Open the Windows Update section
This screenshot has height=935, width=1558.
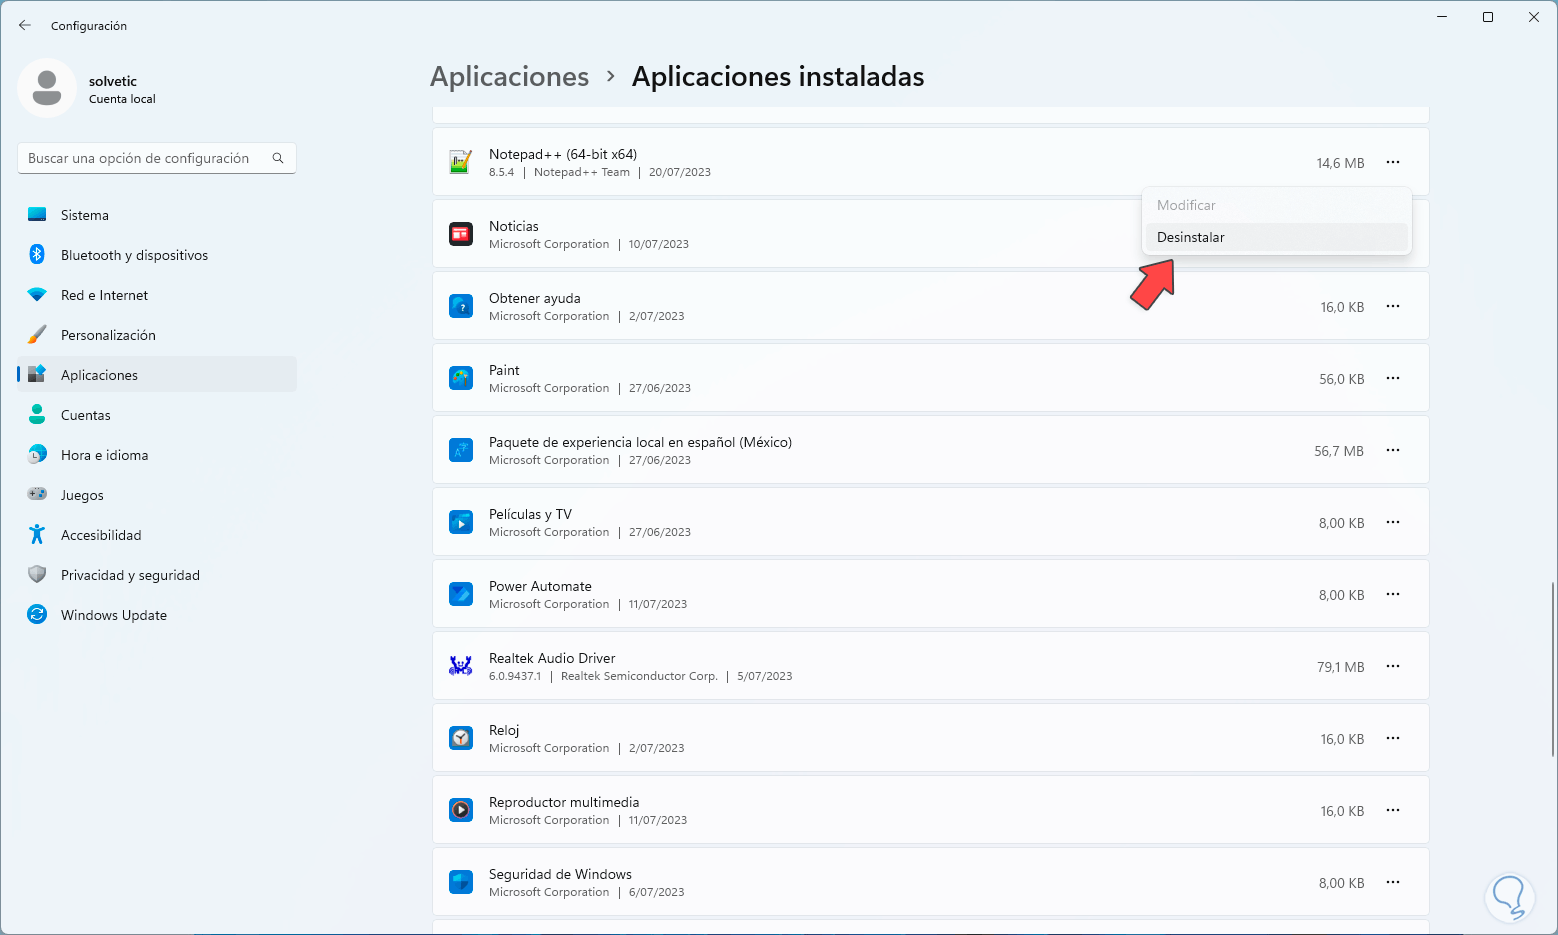coord(113,615)
